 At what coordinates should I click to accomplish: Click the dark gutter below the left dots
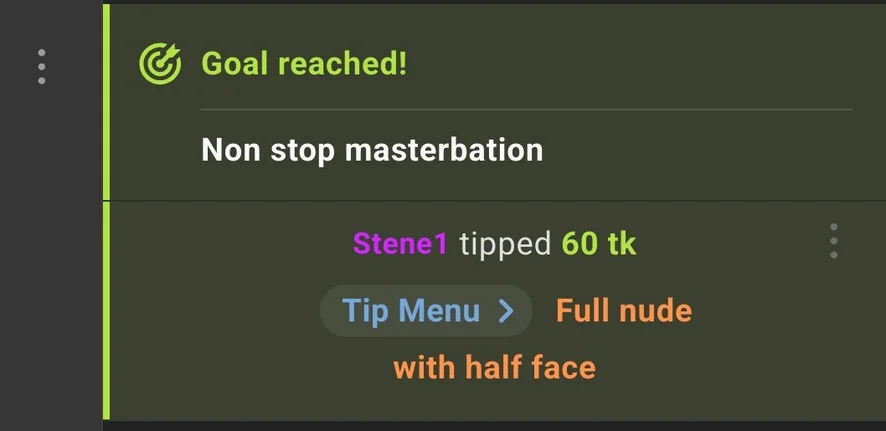click(50, 250)
